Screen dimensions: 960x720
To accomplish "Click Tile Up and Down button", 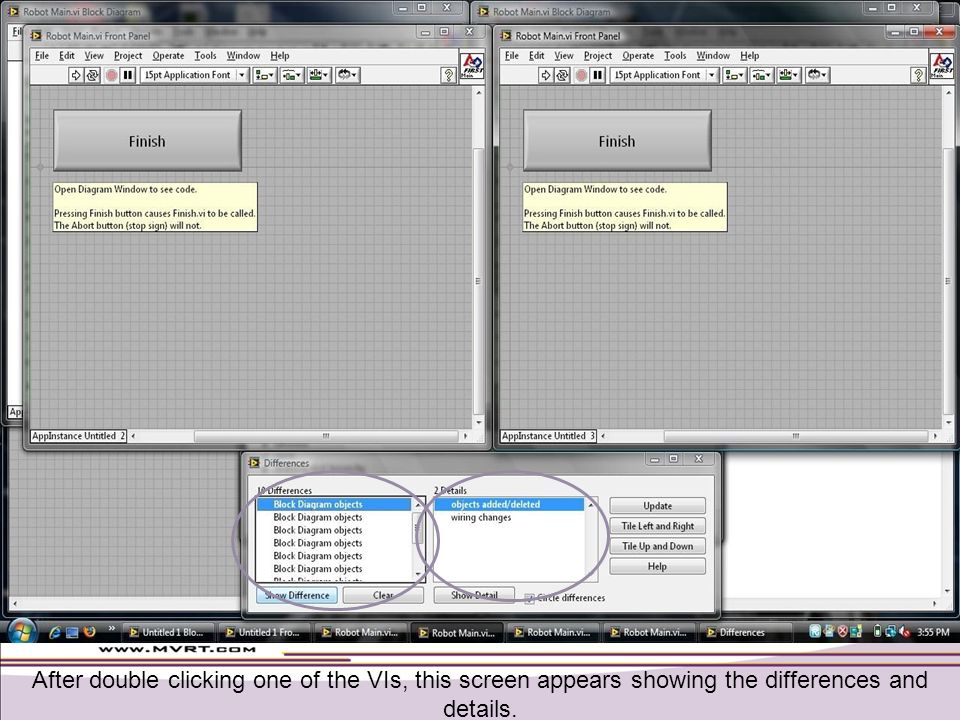I will [x=658, y=546].
